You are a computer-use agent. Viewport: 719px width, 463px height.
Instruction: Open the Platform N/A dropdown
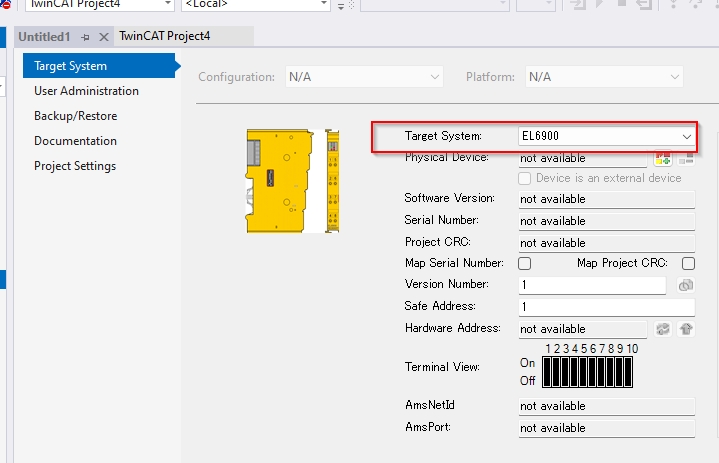[604, 77]
